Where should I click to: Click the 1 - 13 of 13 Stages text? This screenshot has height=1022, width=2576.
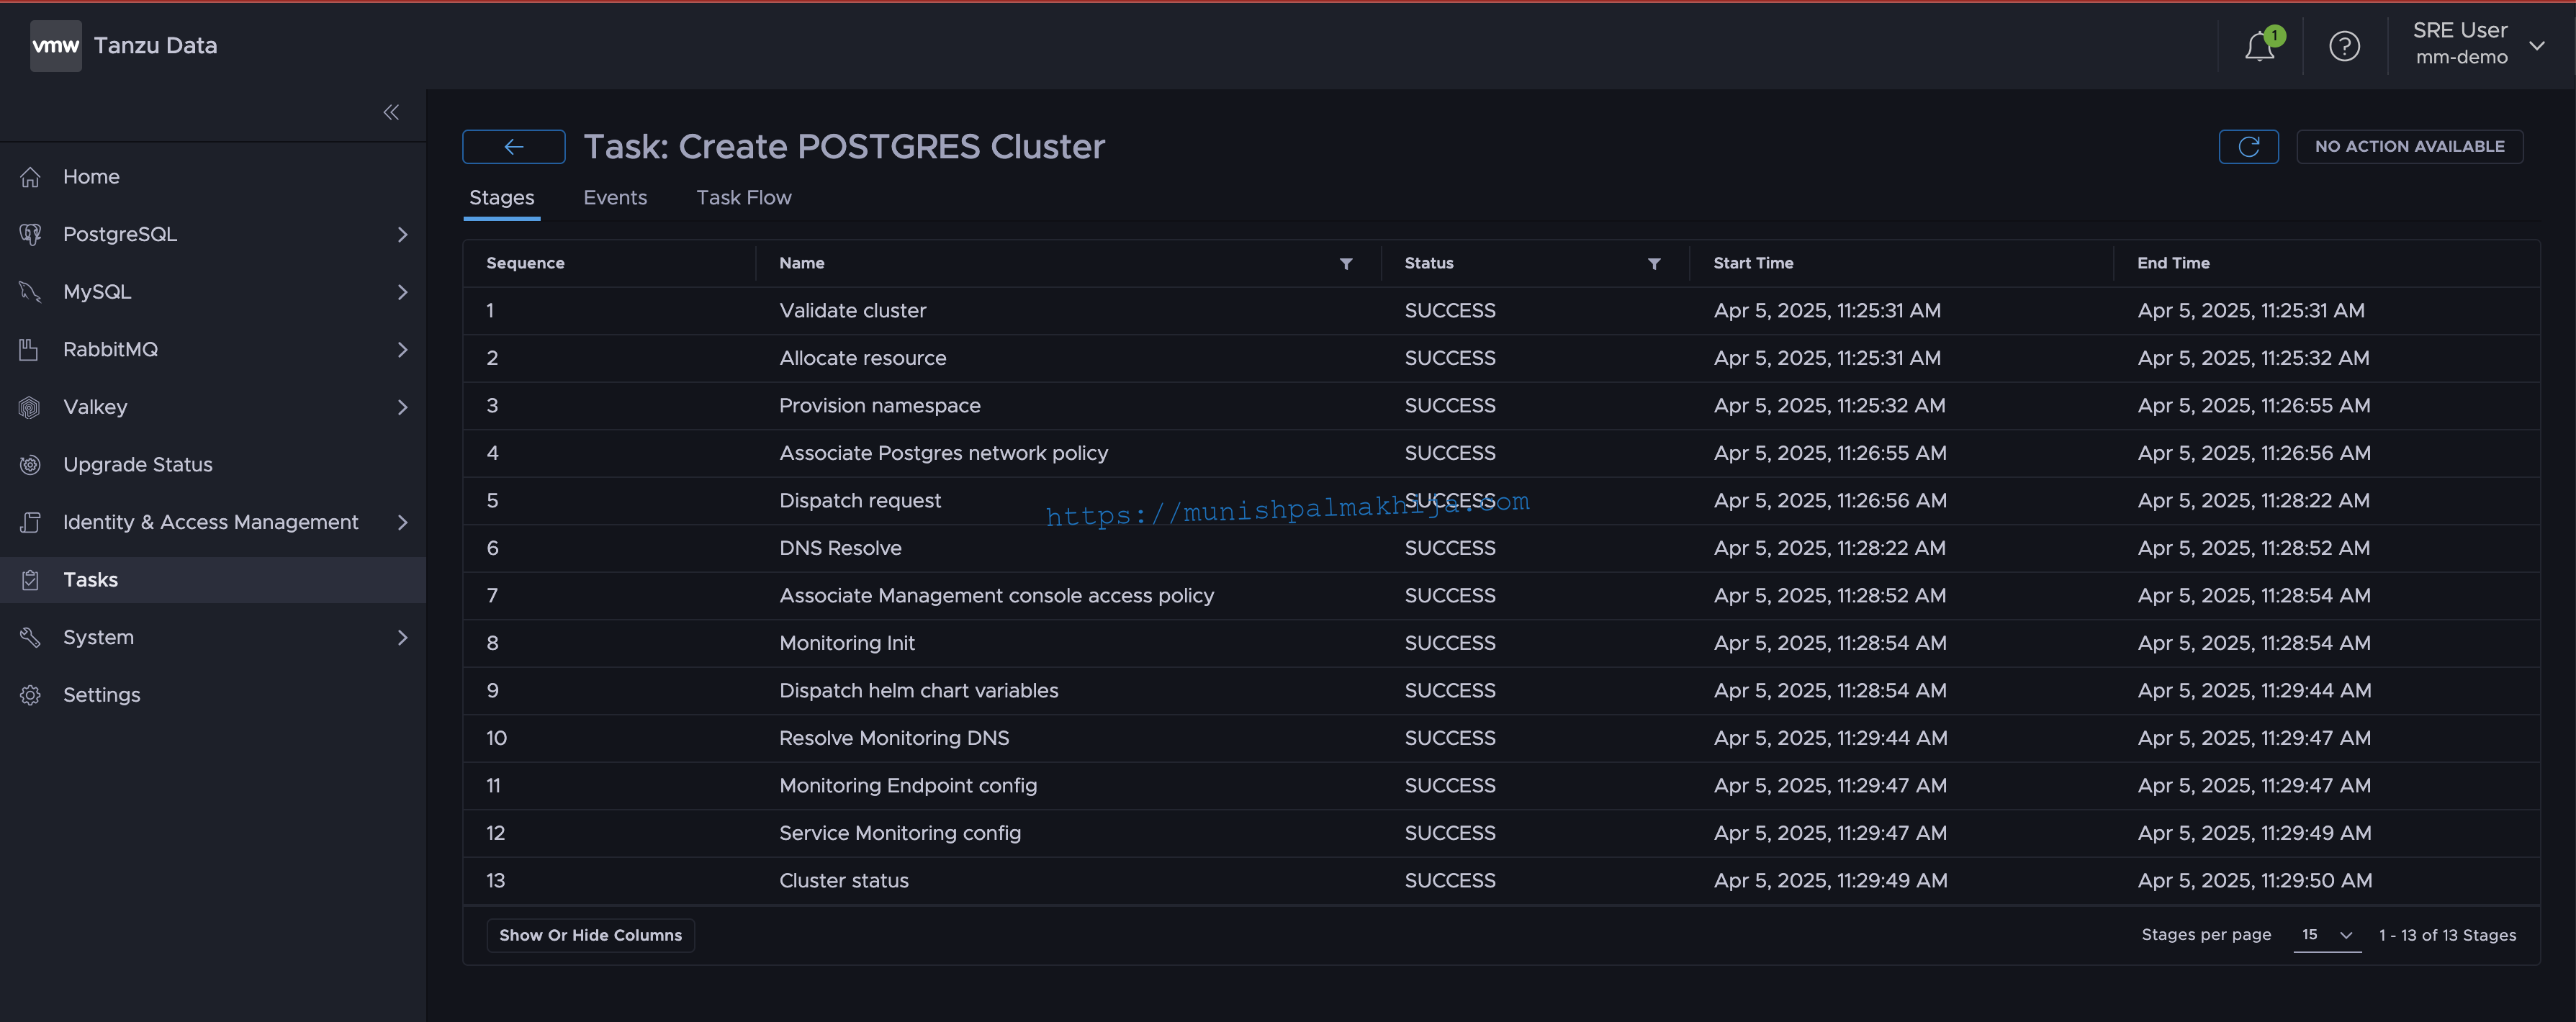2447,935
